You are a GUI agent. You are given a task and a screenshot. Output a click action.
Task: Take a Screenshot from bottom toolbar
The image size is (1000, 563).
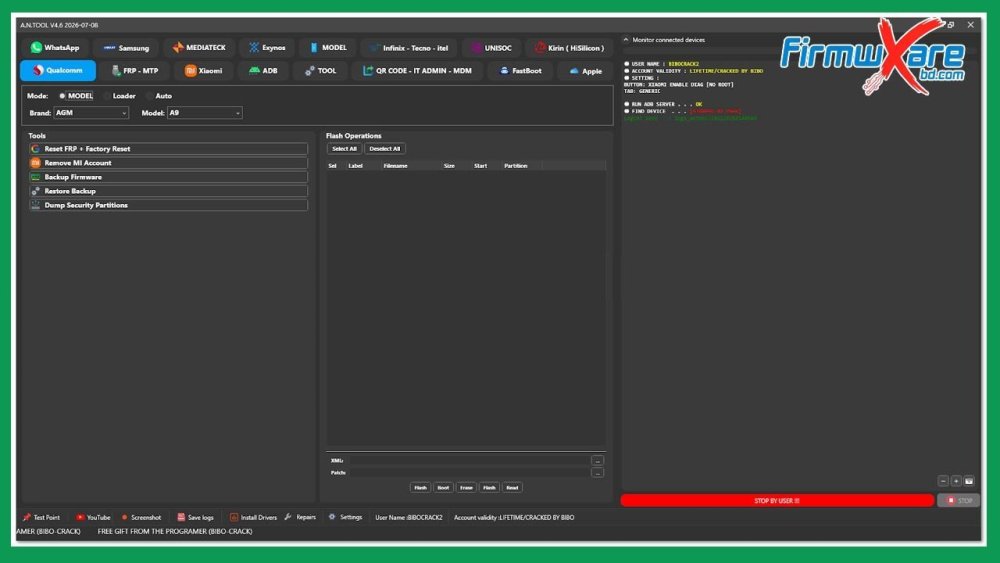[x=142, y=517]
